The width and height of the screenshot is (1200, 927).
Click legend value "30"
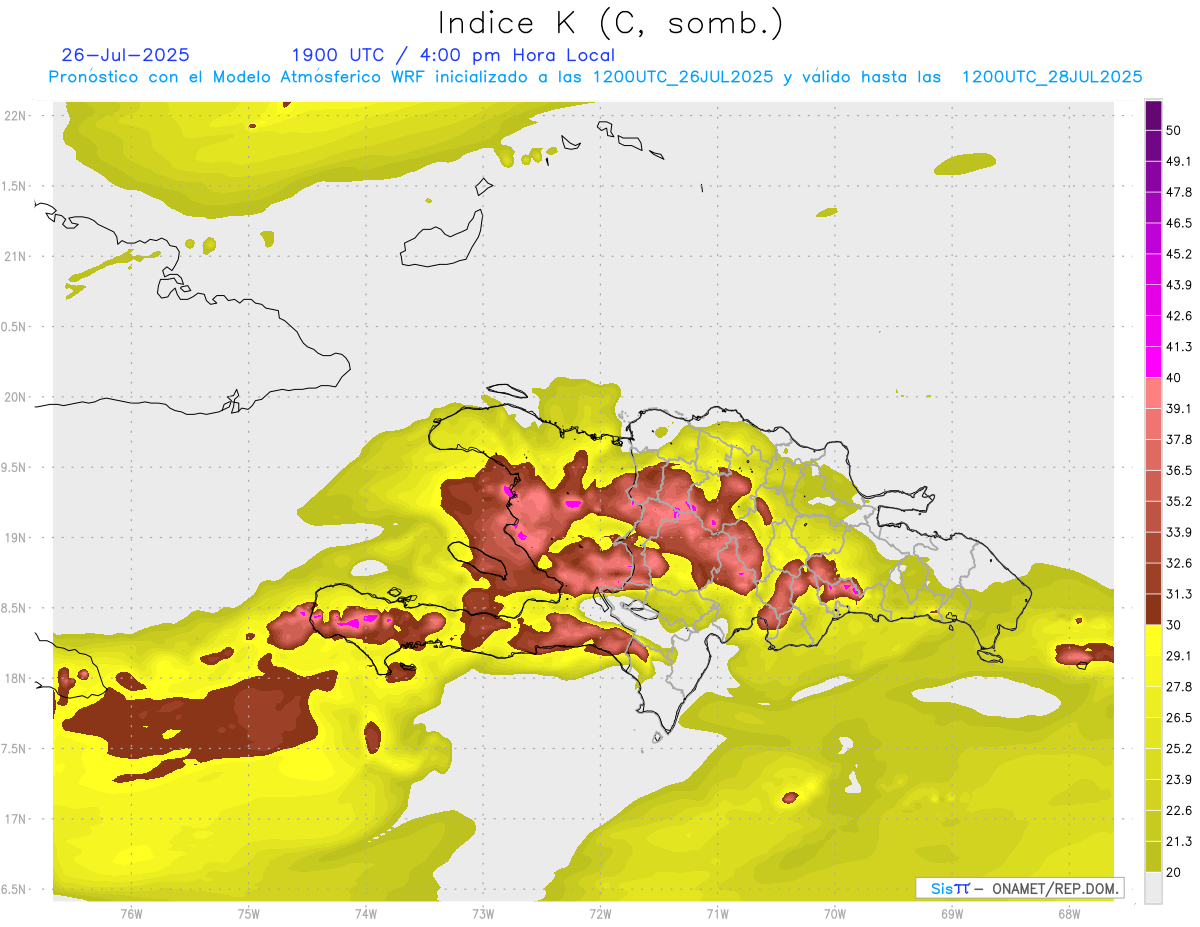point(1174,625)
